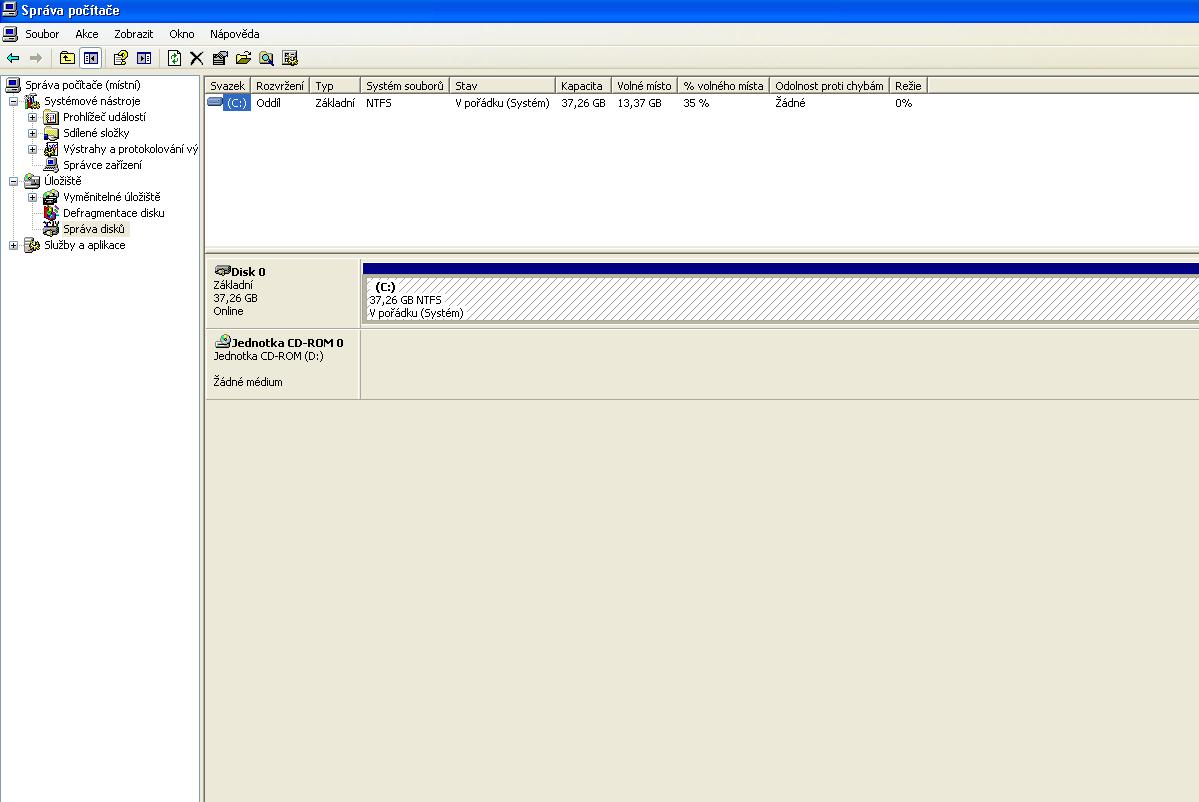Click the CD-ROM 0 disc icon
1199x802 pixels.
pos(223,341)
